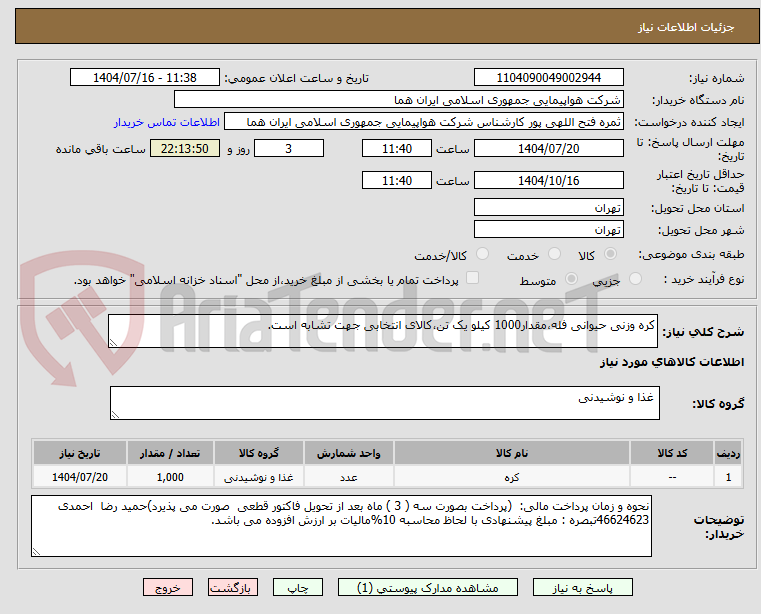Select the کالا radio button
Screen dimensions: 761x614
point(610,254)
